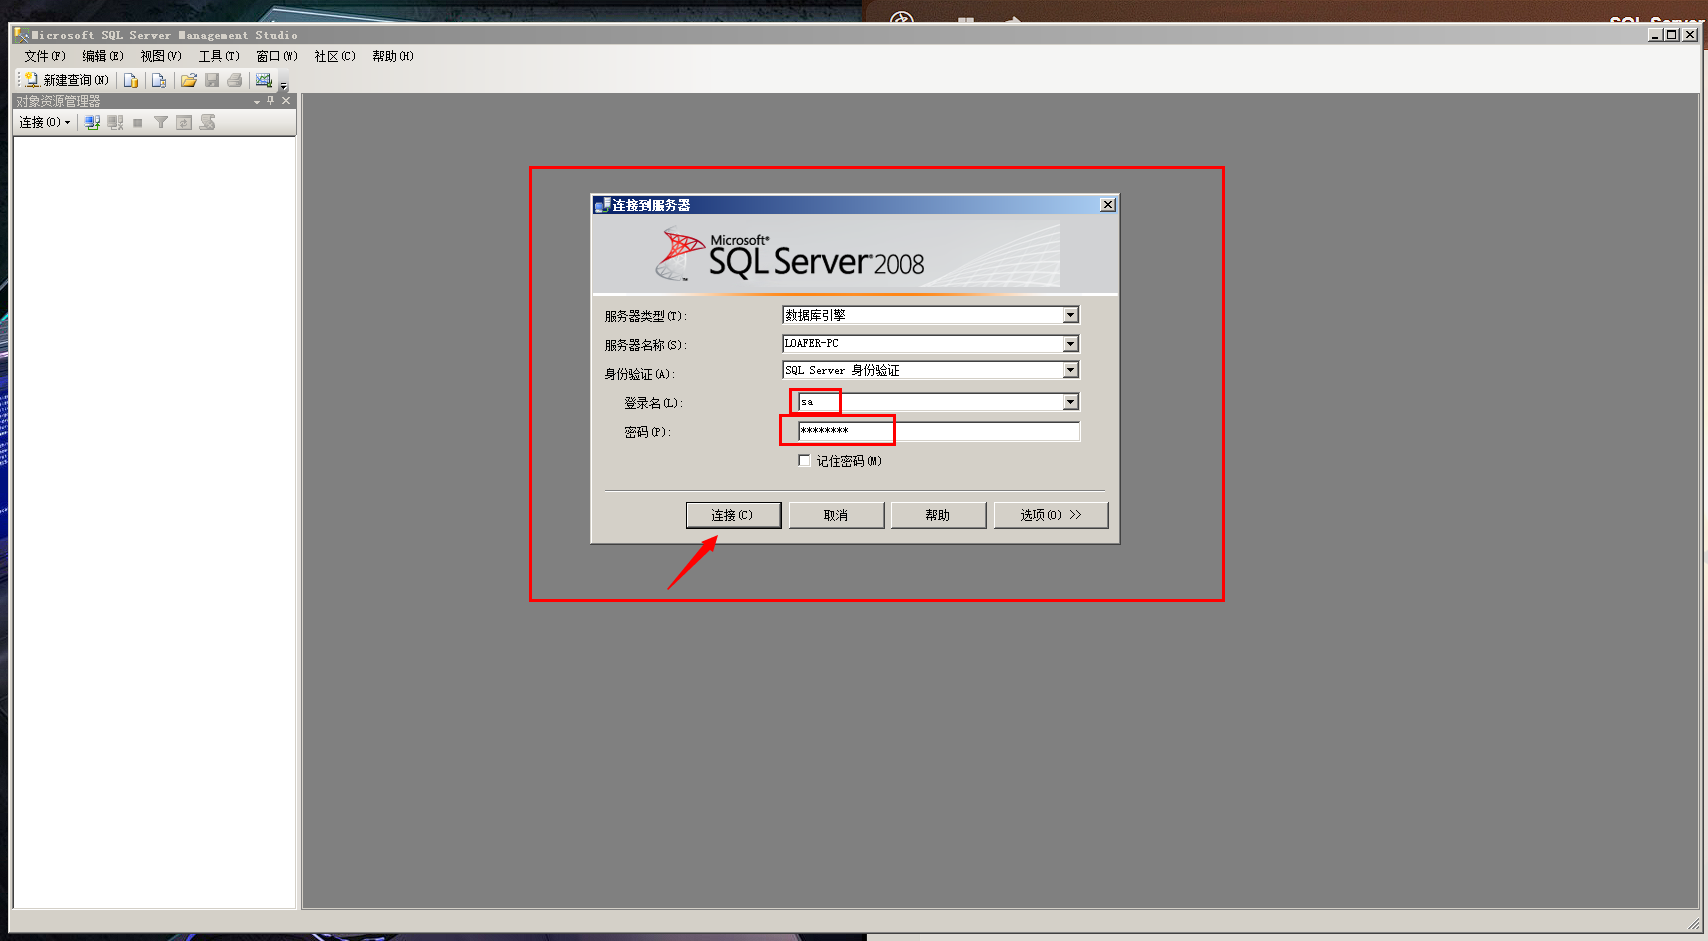
Task: Open the 登录名 dropdown arrow
Action: (x=1071, y=402)
